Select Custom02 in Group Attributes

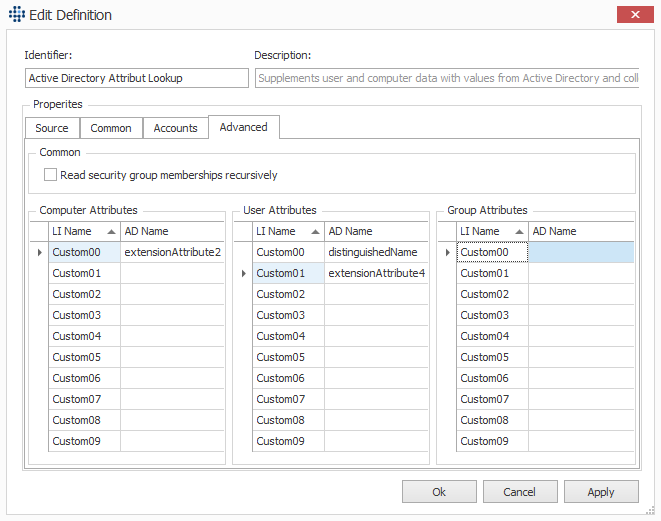pos(492,294)
